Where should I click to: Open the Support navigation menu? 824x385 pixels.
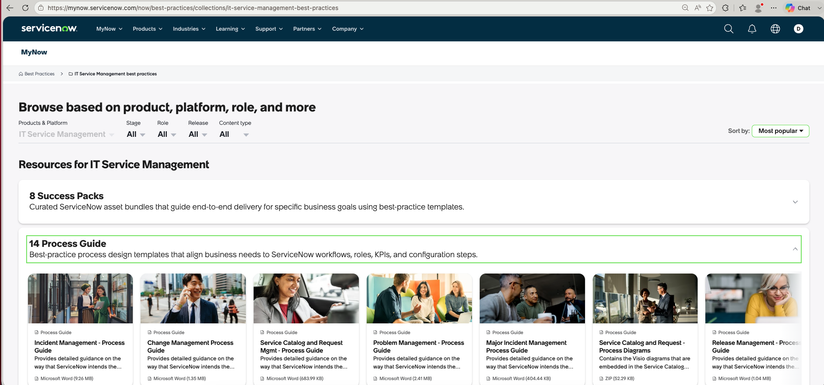269,29
